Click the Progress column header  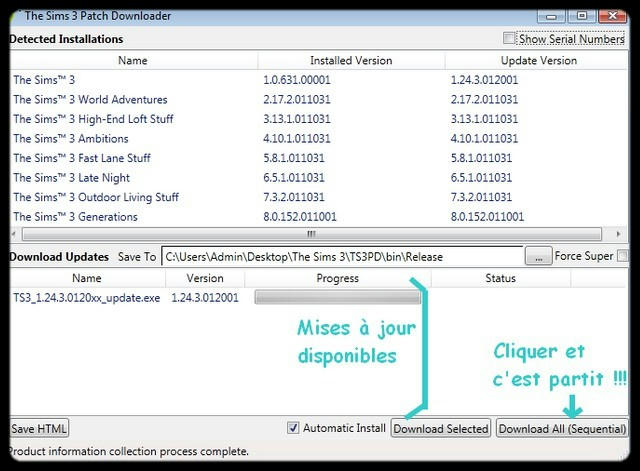pos(338,278)
